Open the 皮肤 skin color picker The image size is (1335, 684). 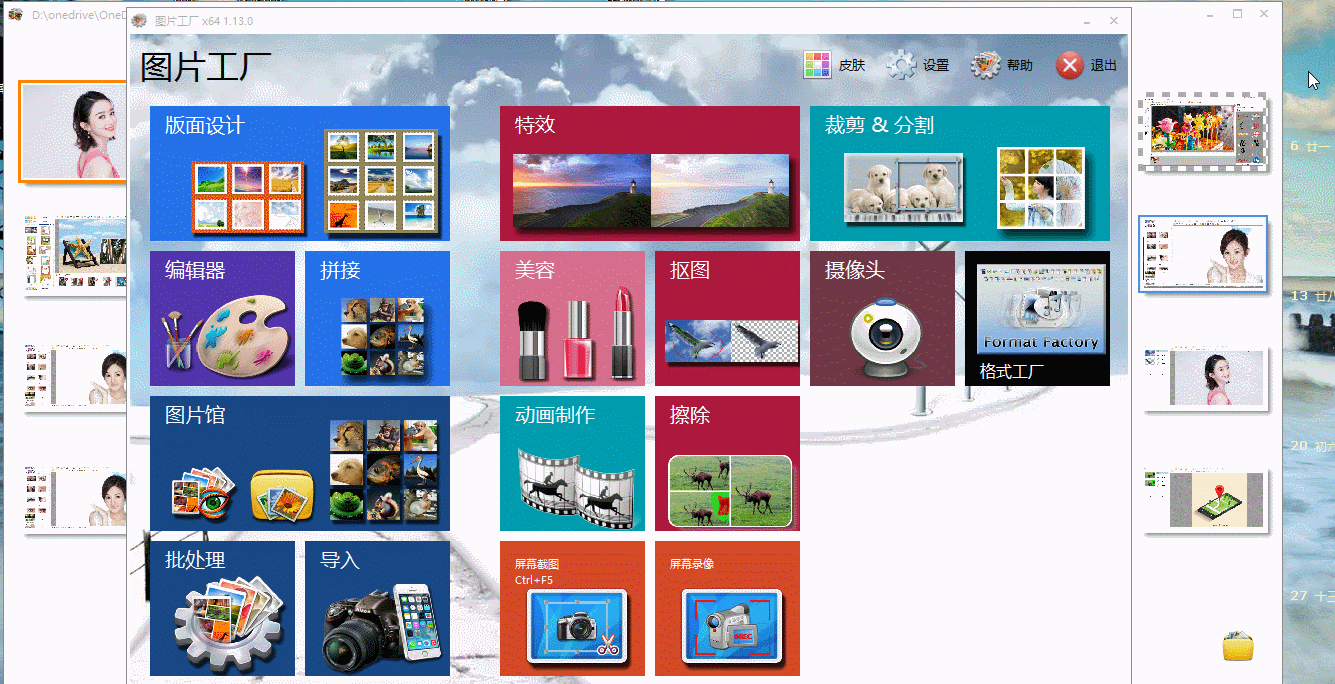point(834,66)
